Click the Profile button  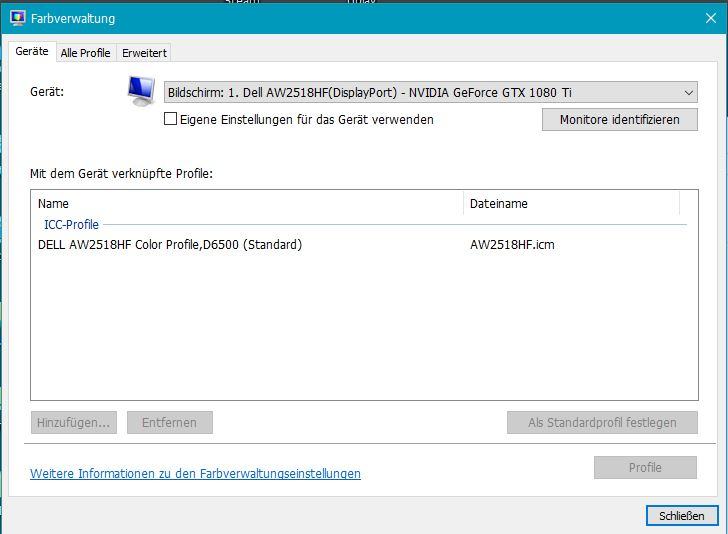645,467
